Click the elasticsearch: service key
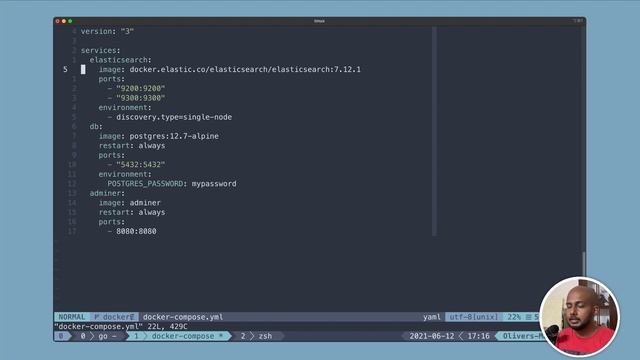 pos(120,60)
